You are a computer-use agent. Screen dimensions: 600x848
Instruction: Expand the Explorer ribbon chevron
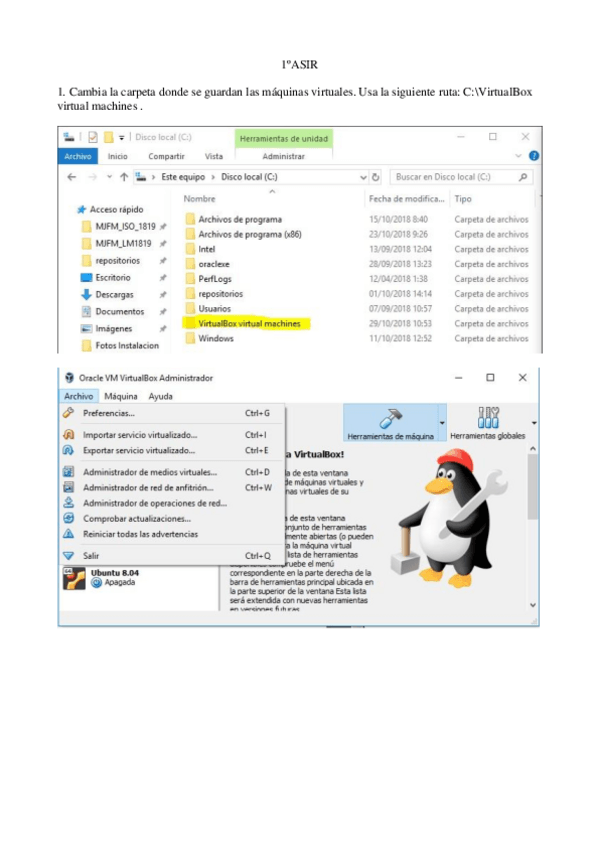click(518, 156)
